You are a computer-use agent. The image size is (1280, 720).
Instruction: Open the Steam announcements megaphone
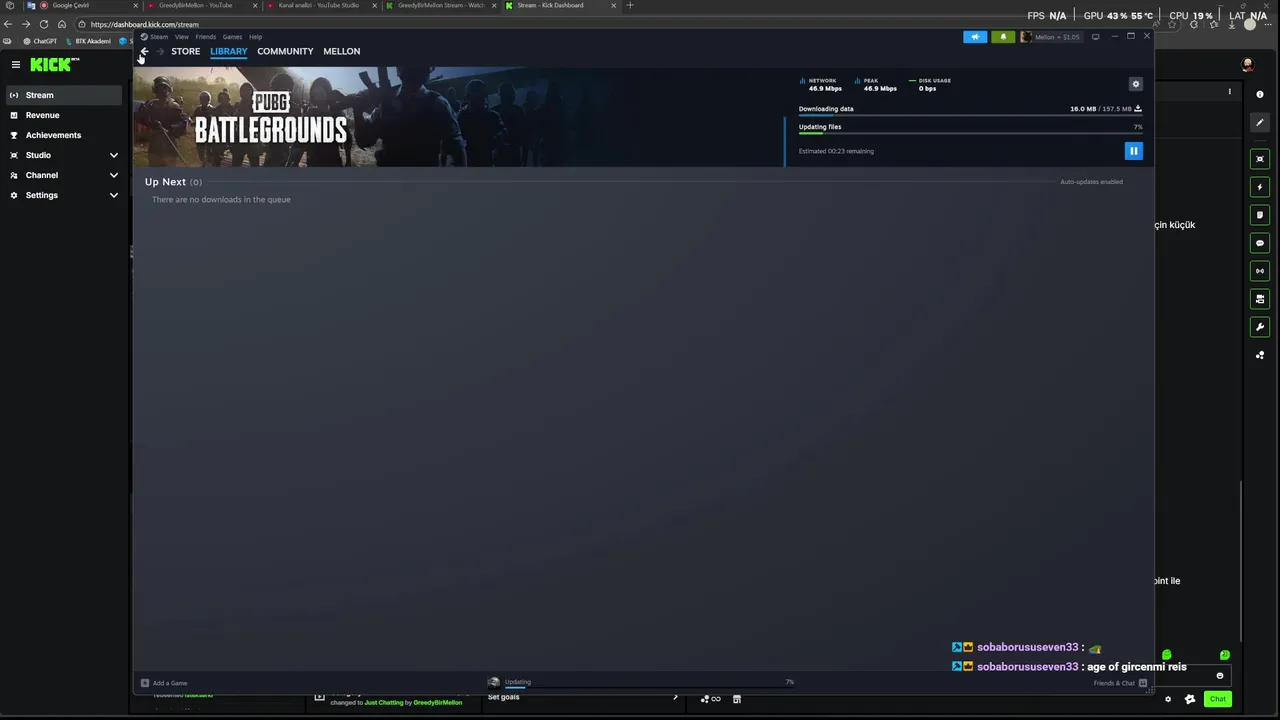pyautogui.click(x=975, y=37)
